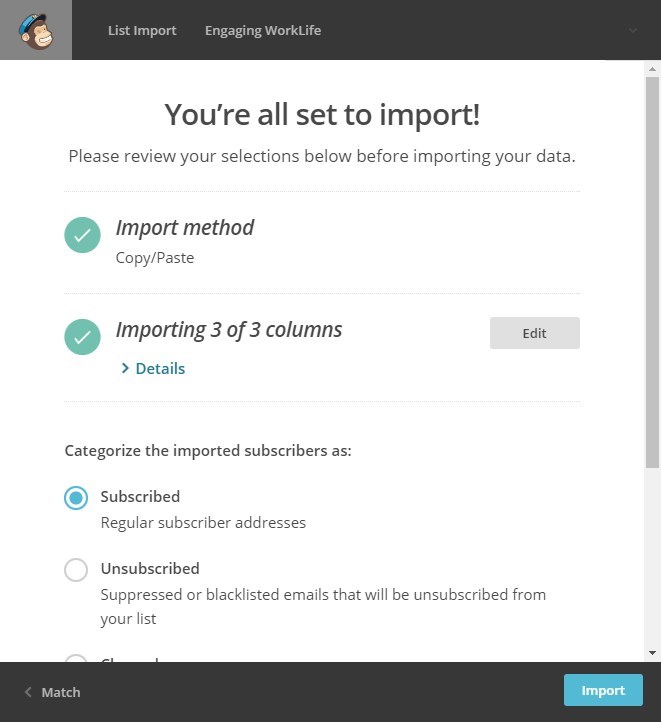Click the scrollbar down arrow
This screenshot has width=661, height=722.
click(652, 653)
